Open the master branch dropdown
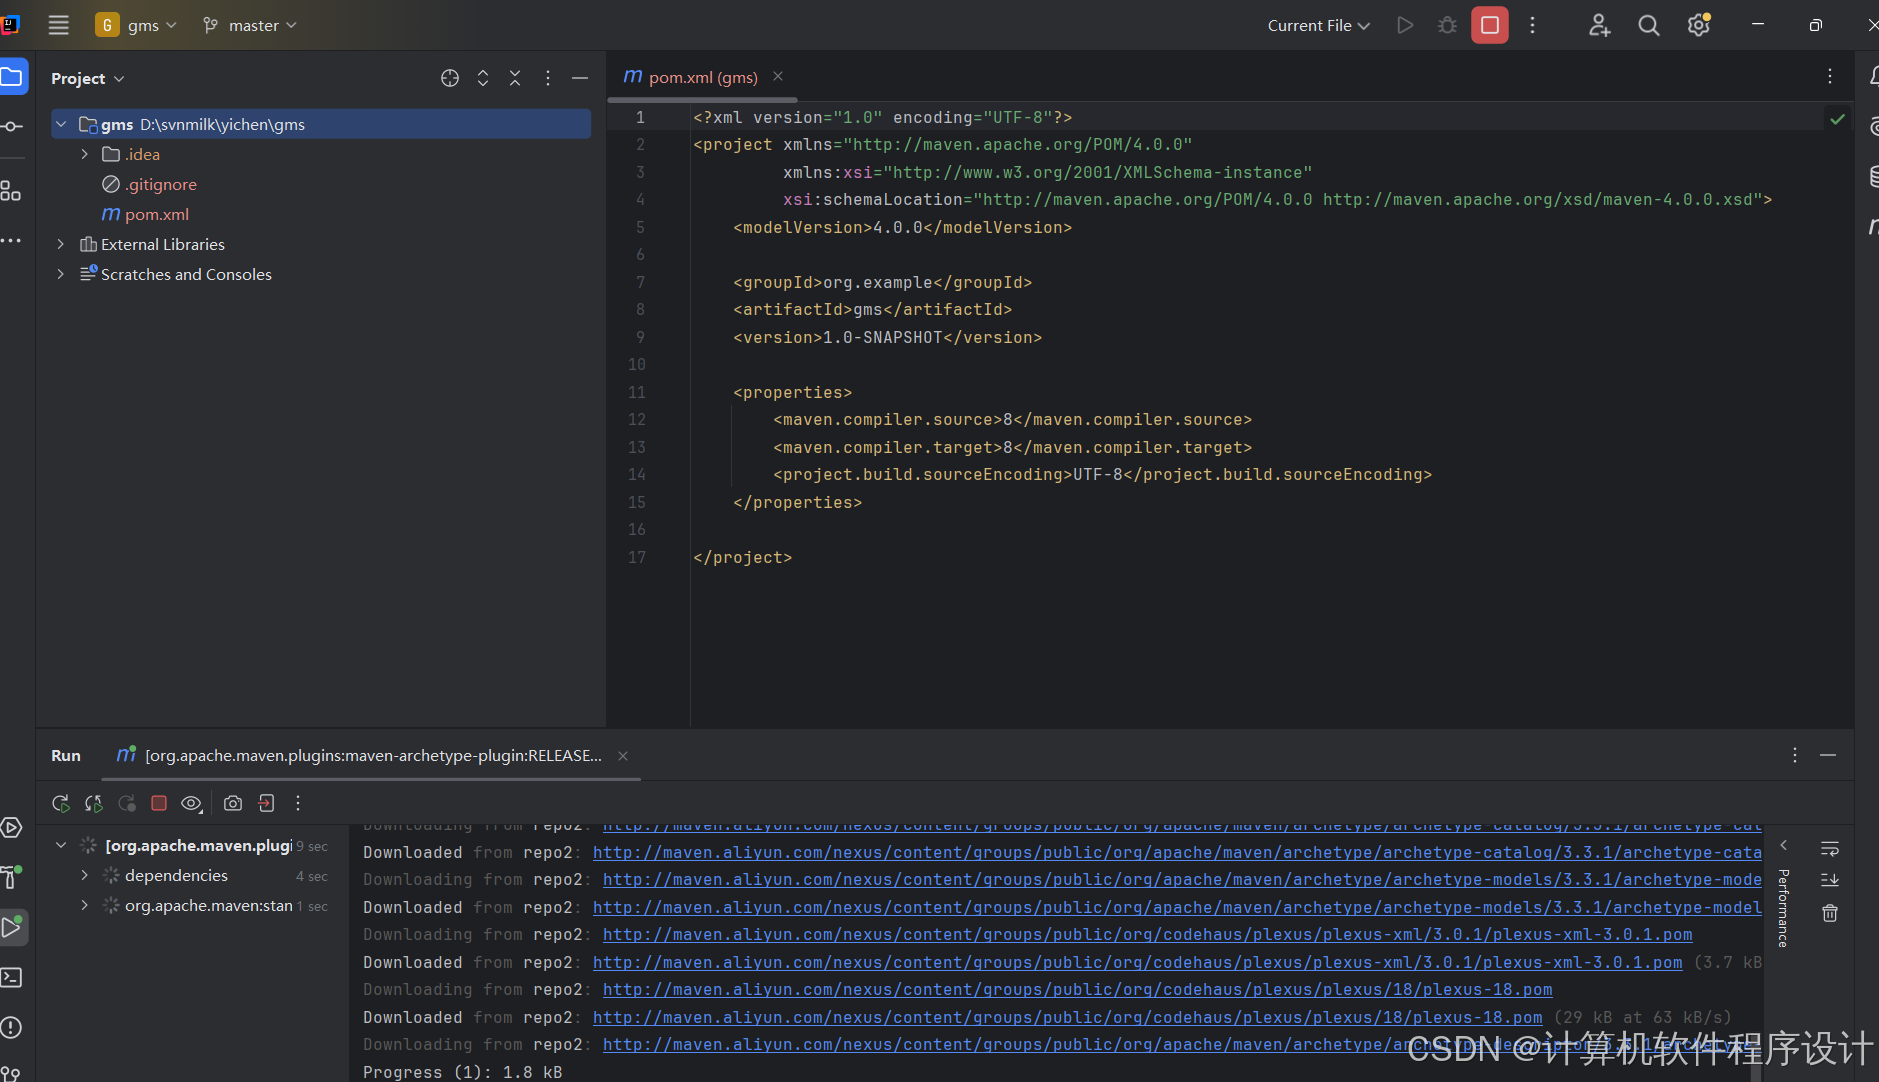This screenshot has width=1879, height=1082. click(250, 25)
